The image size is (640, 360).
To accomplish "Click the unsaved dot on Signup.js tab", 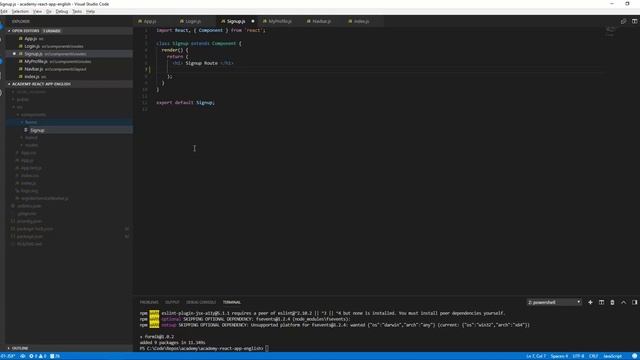I will 253,21.
